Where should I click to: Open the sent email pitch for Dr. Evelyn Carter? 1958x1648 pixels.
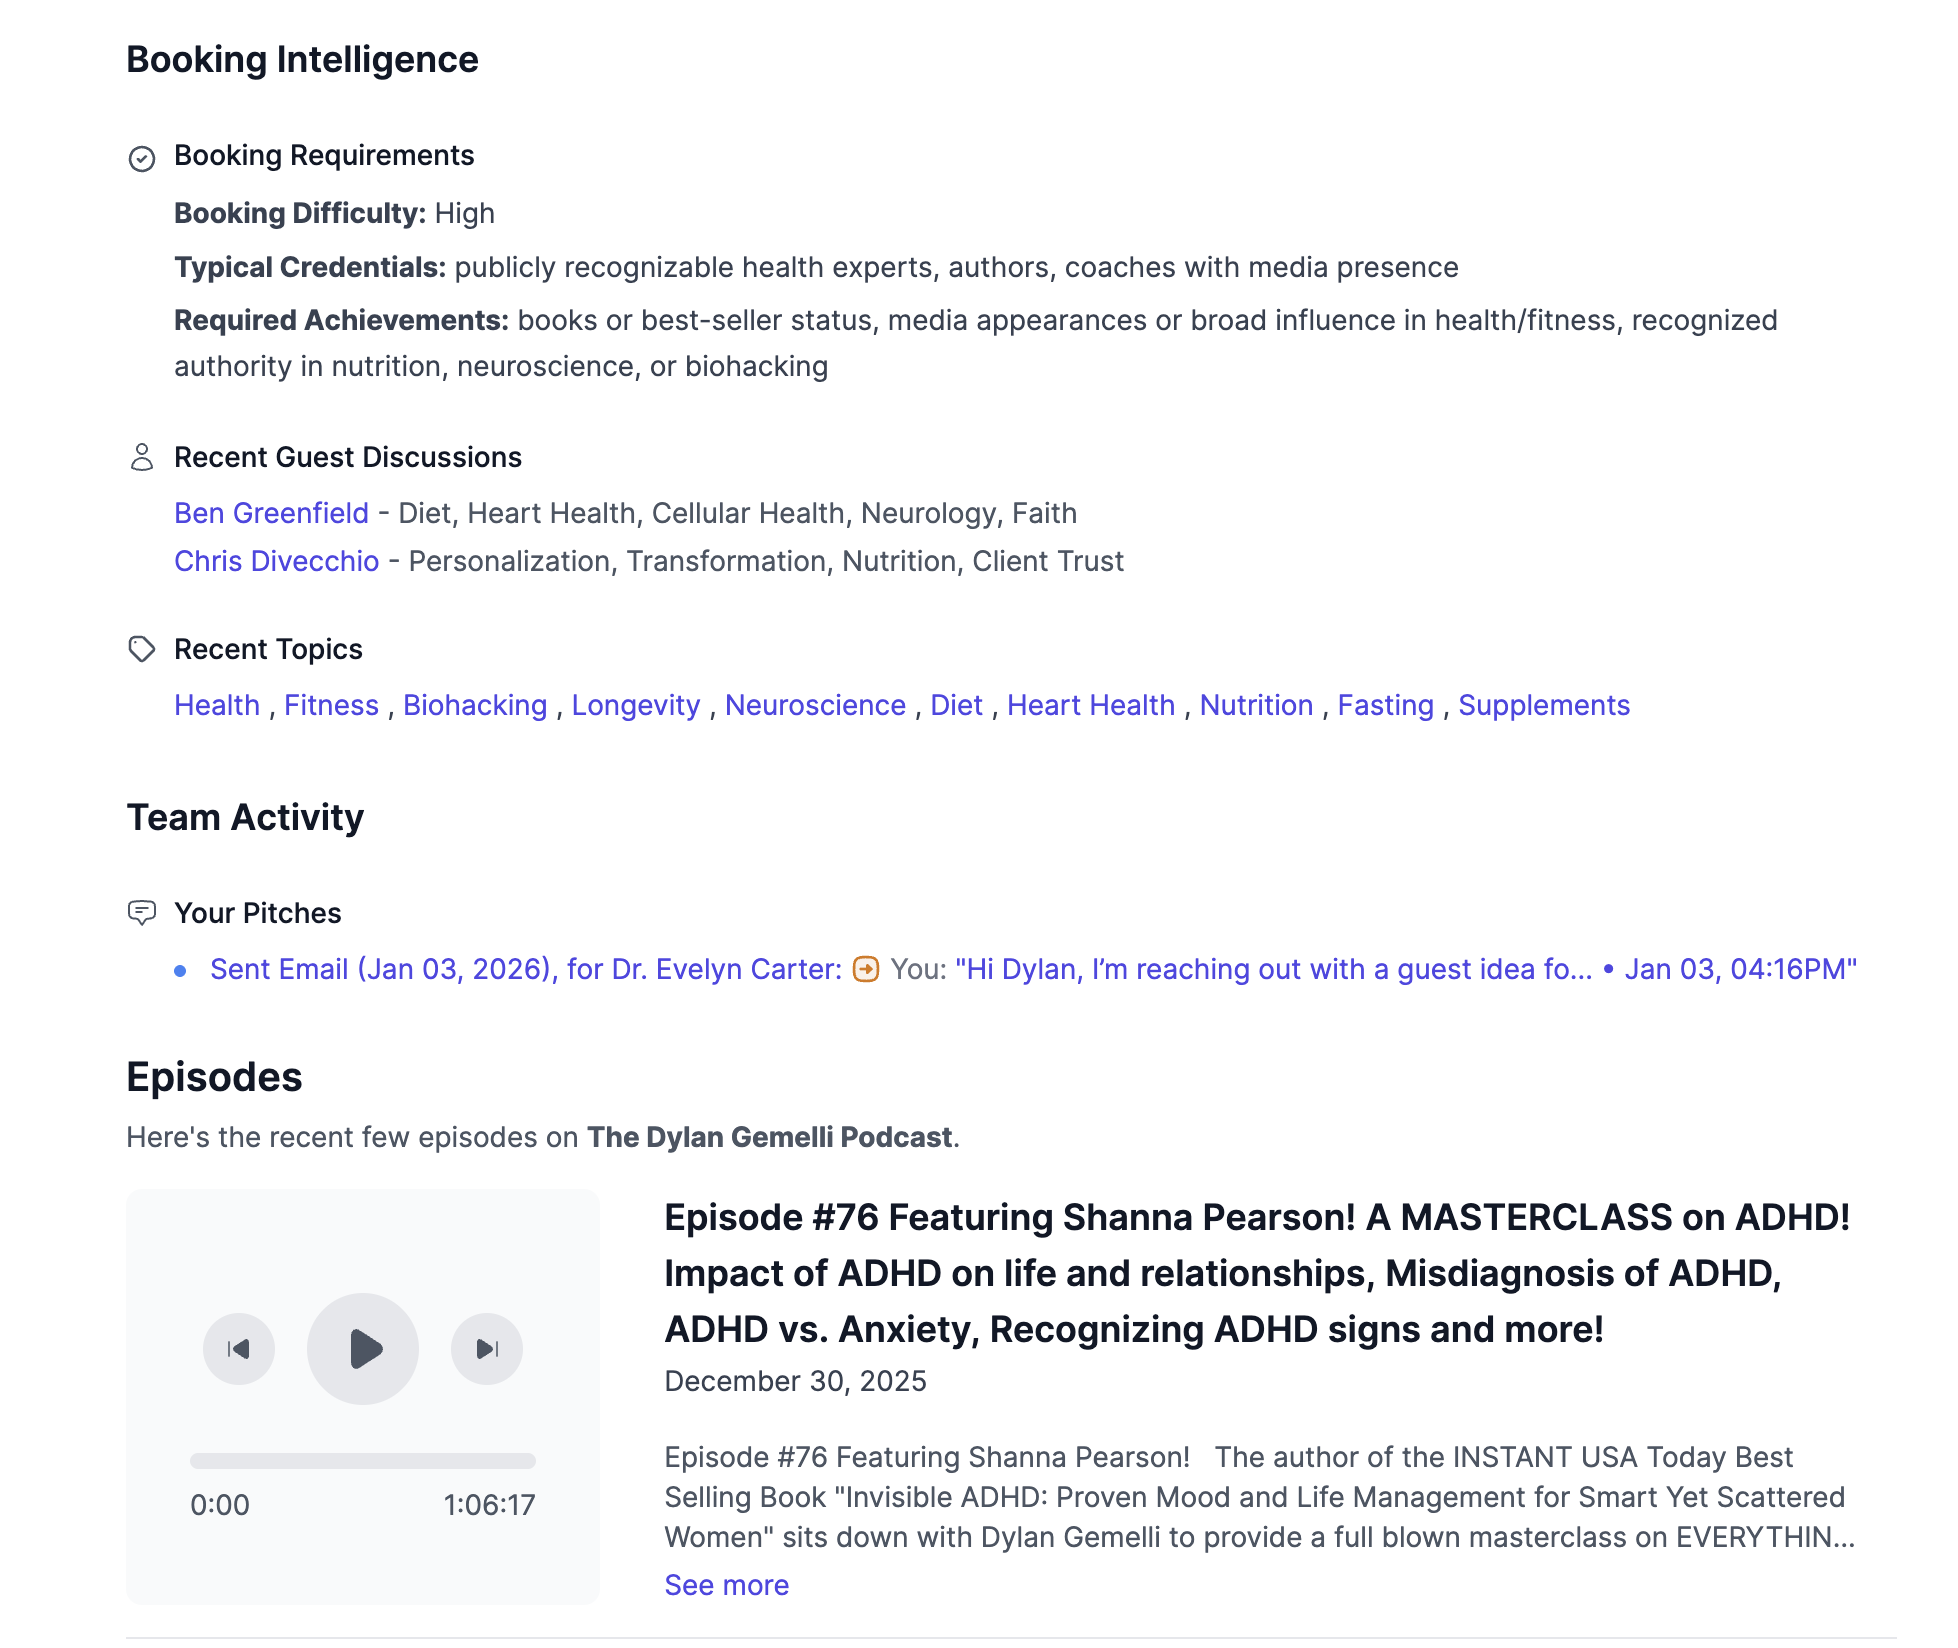pyautogui.click(x=520, y=969)
